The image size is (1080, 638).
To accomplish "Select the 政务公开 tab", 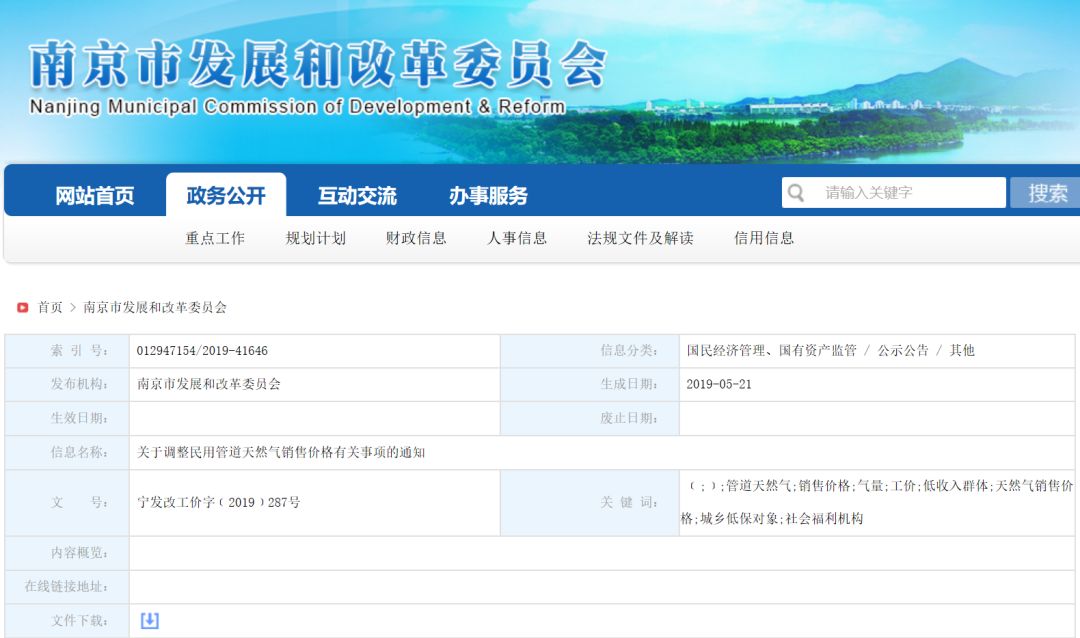I will pos(226,196).
